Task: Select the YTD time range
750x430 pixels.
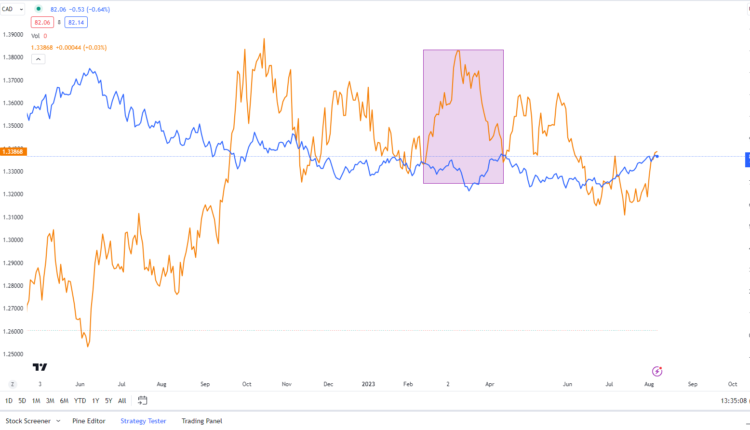Action: click(x=80, y=401)
